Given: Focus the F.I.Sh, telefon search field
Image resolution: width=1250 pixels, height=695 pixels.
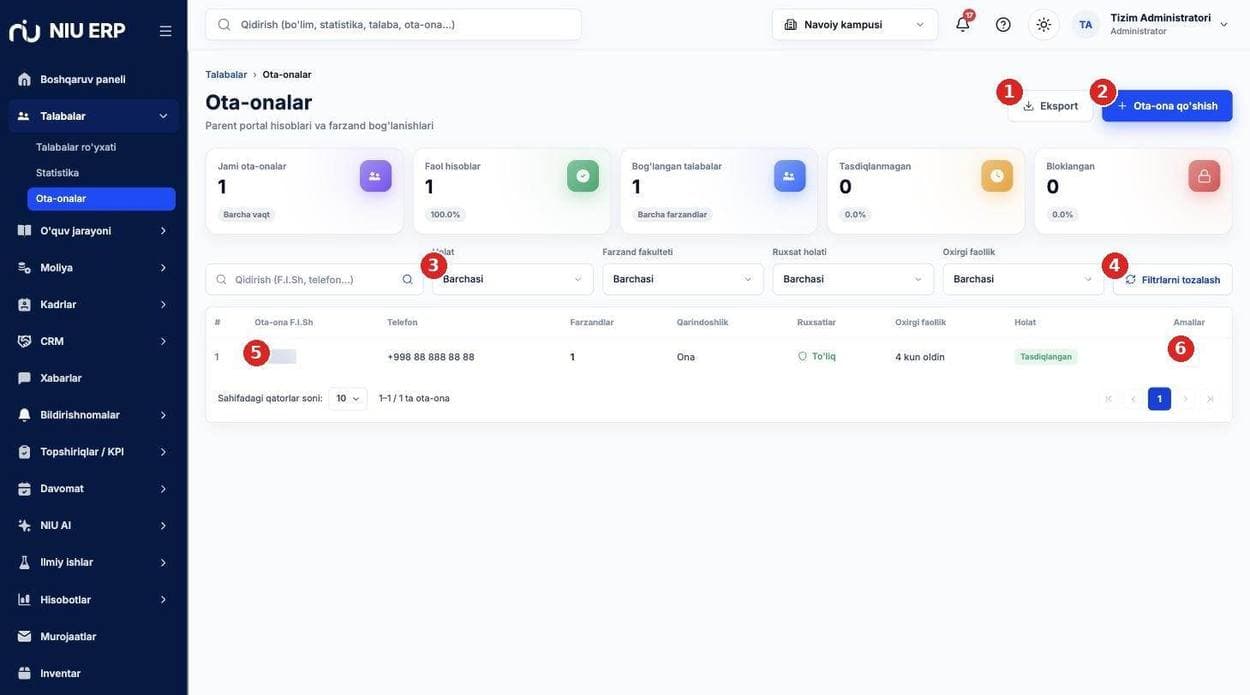Looking at the screenshot, I should pyautogui.click(x=314, y=279).
